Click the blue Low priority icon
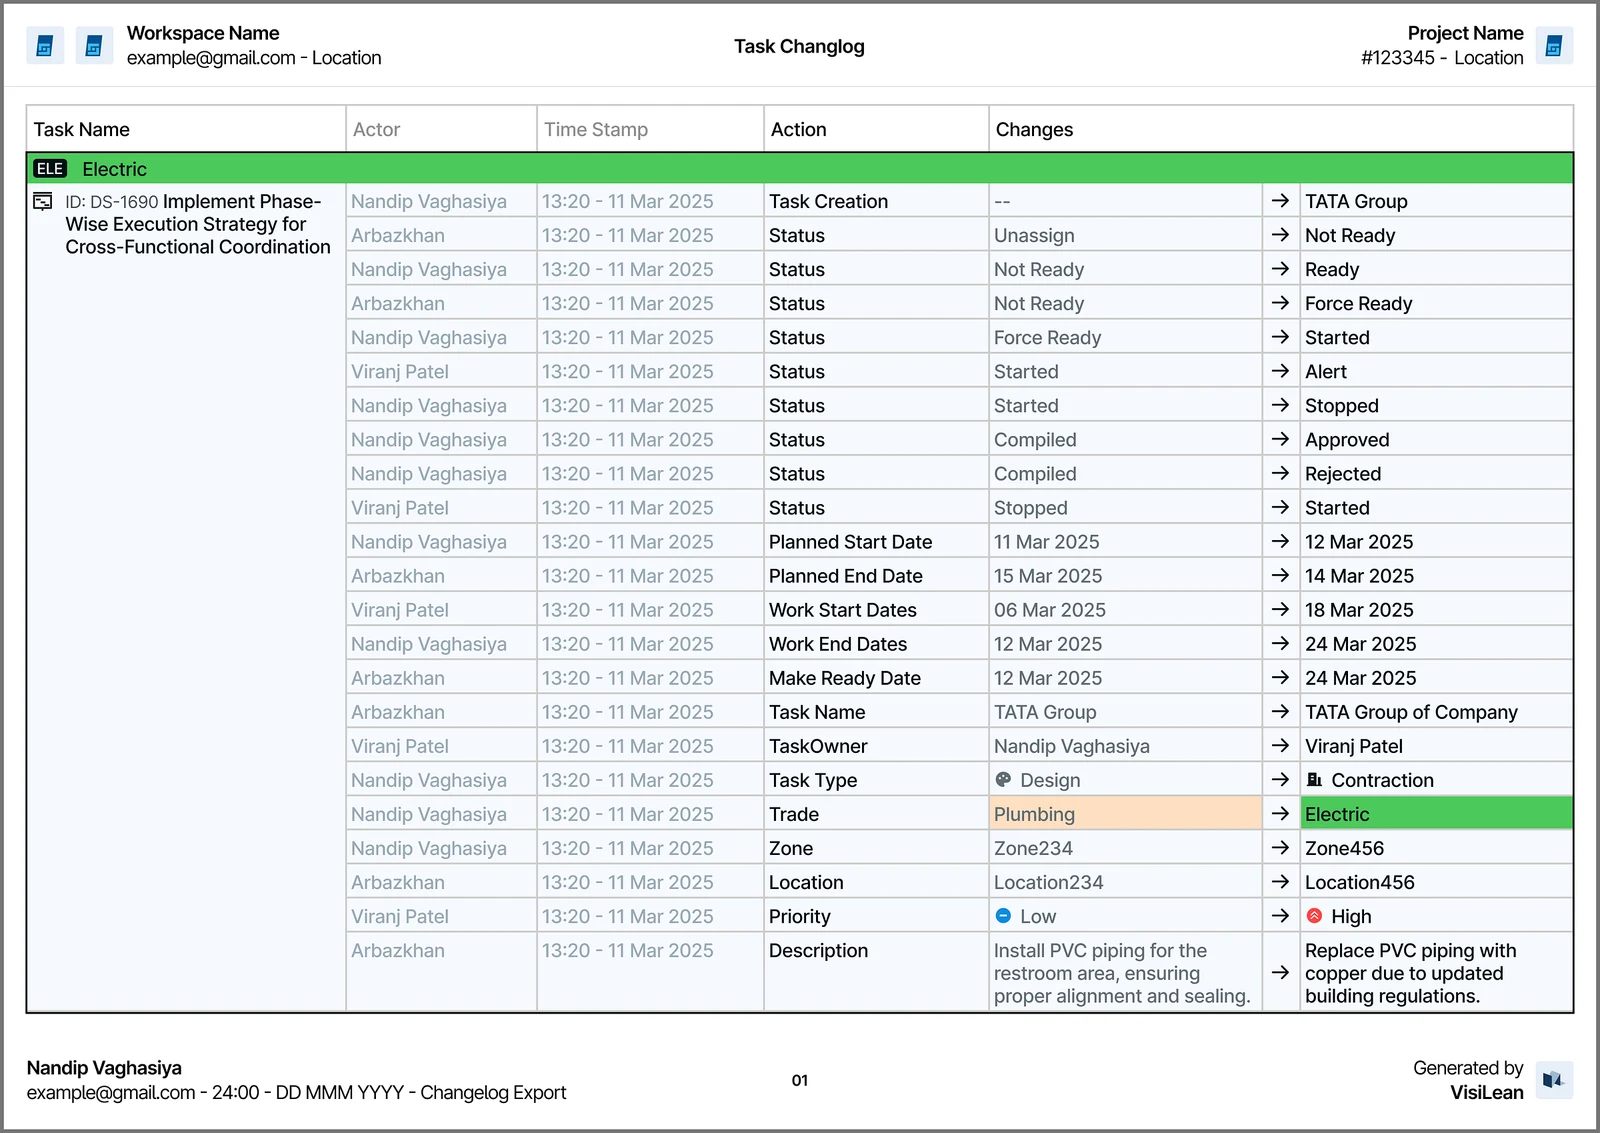1600x1133 pixels. point(1003,916)
